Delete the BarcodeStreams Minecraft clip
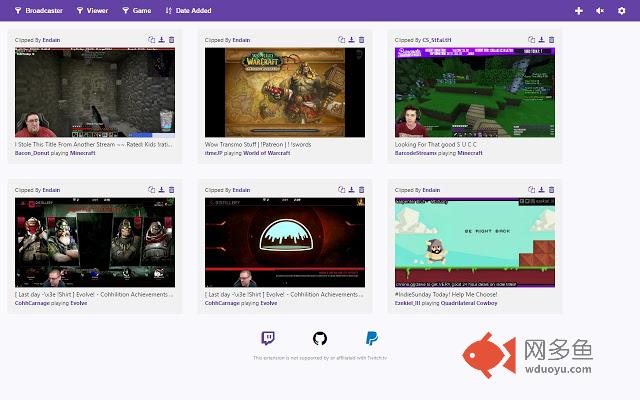This screenshot has height=400, width=640. [551, 40]
